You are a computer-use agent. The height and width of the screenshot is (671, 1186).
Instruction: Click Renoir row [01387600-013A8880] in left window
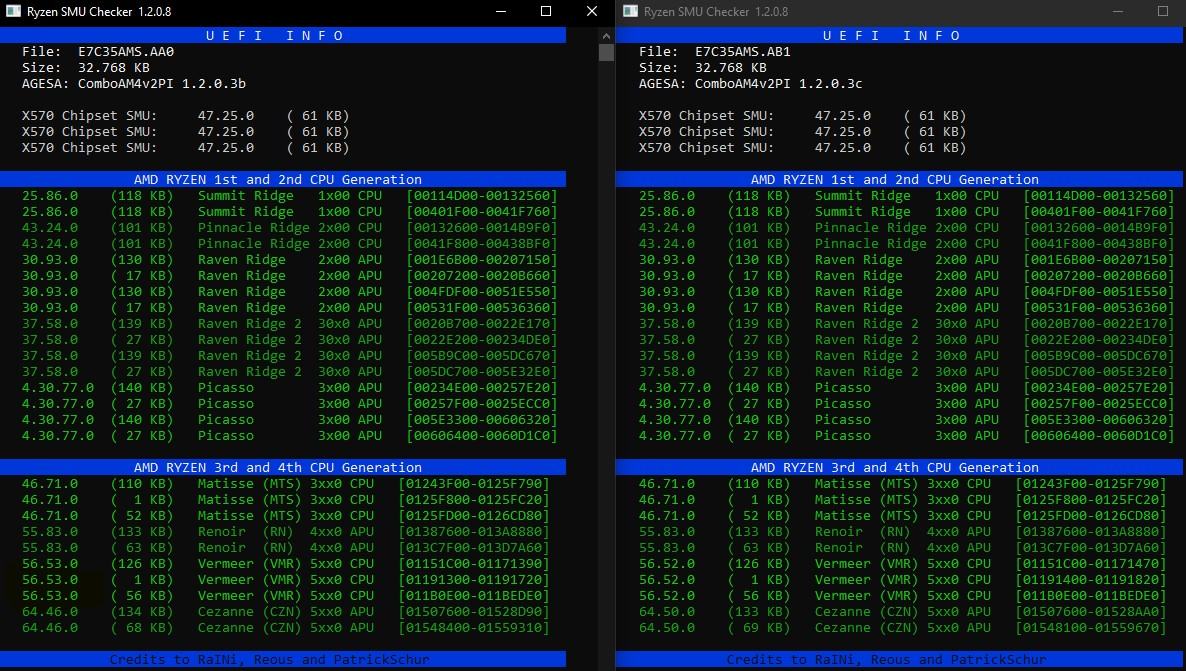click(286, 532)
